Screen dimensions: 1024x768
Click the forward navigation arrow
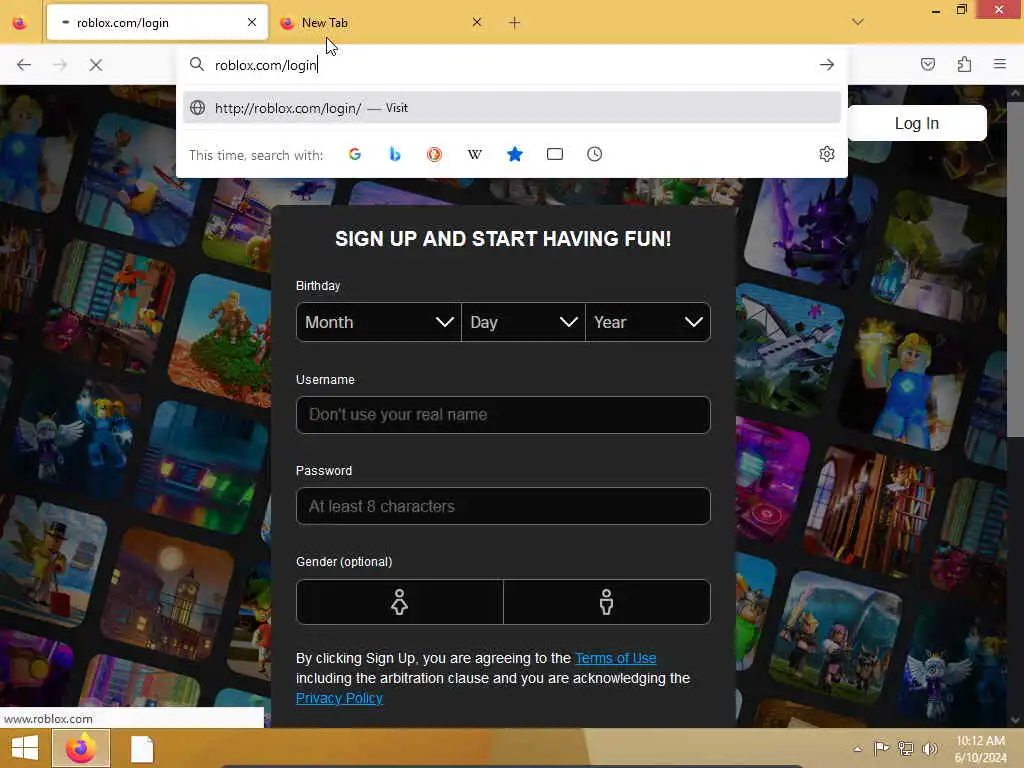click(x=59, y=65)
